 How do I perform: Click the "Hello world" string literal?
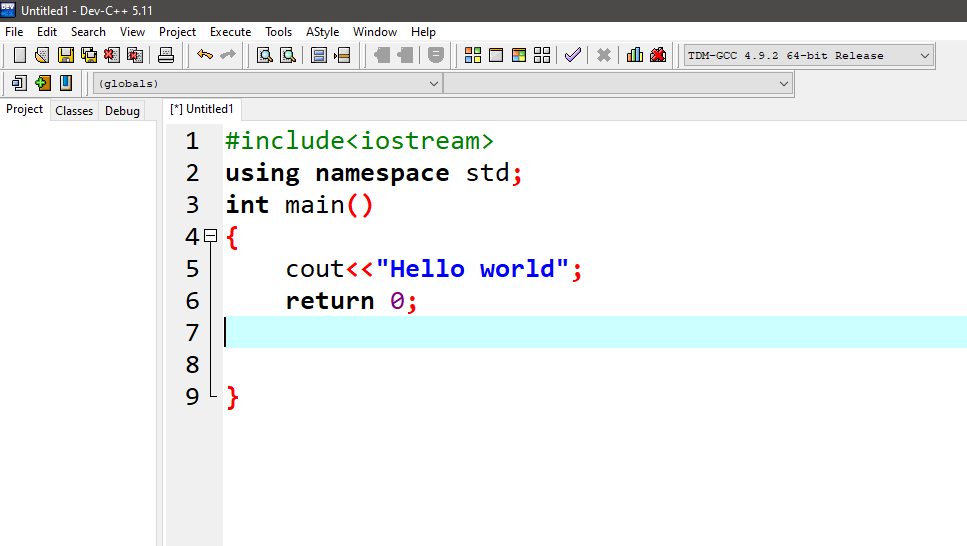(472, 269)
